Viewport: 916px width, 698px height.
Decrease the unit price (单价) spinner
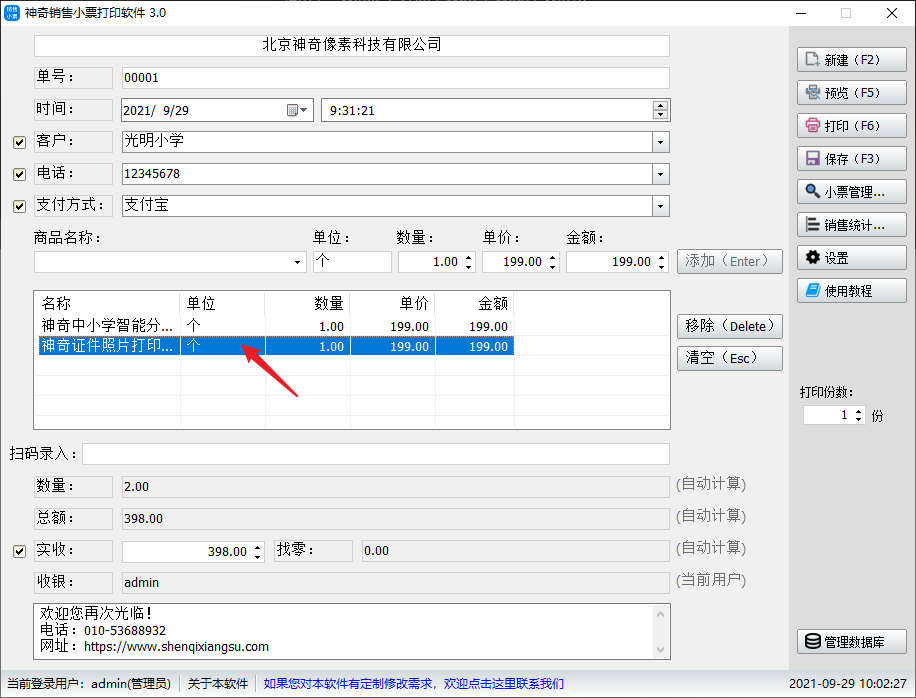(553, 267)
